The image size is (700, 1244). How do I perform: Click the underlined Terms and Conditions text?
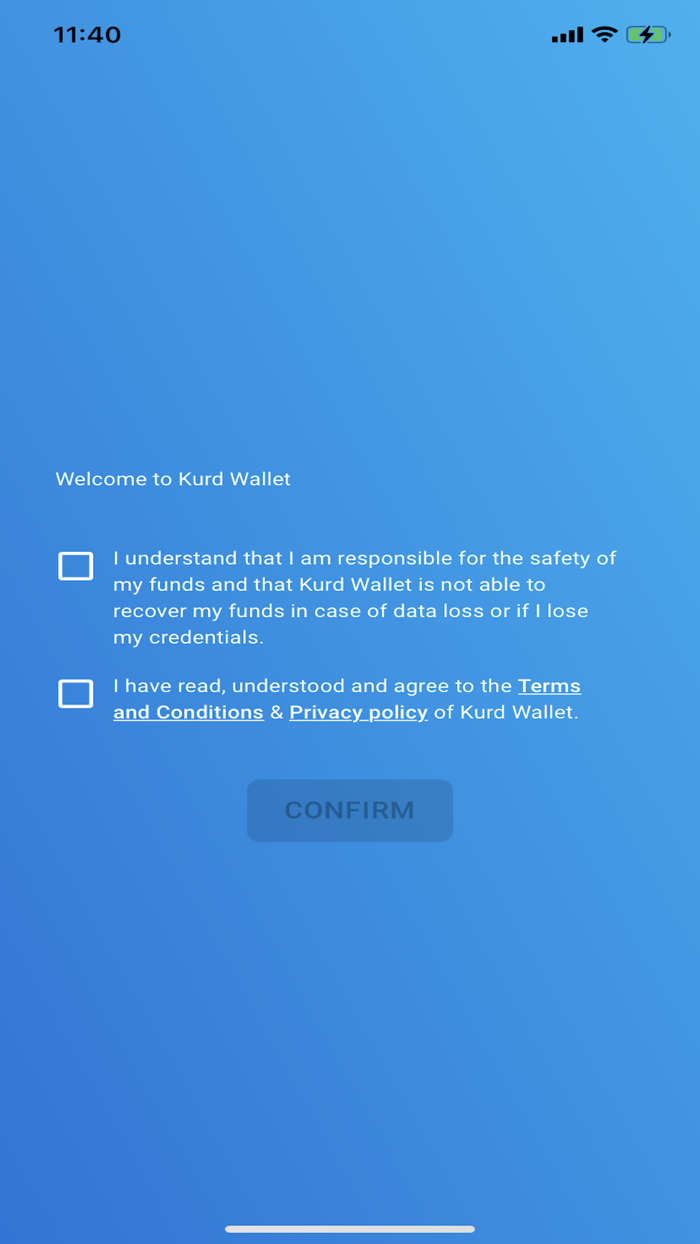tap(189, 712)
